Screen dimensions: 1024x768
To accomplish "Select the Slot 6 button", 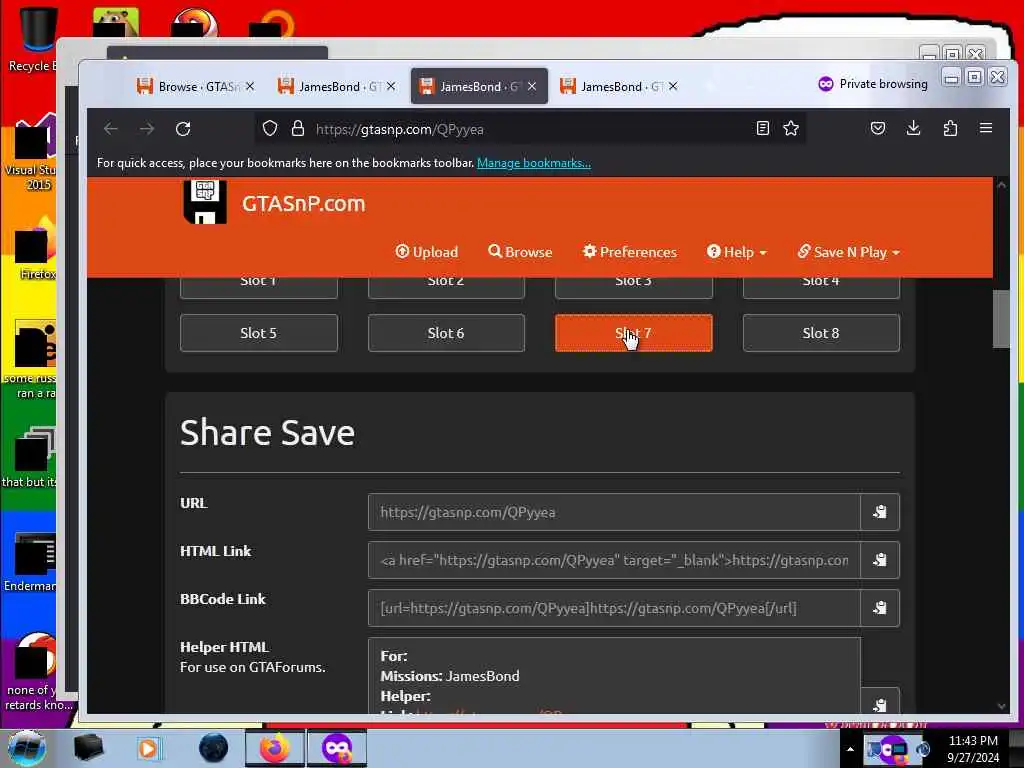I will [x=446, y=333].
